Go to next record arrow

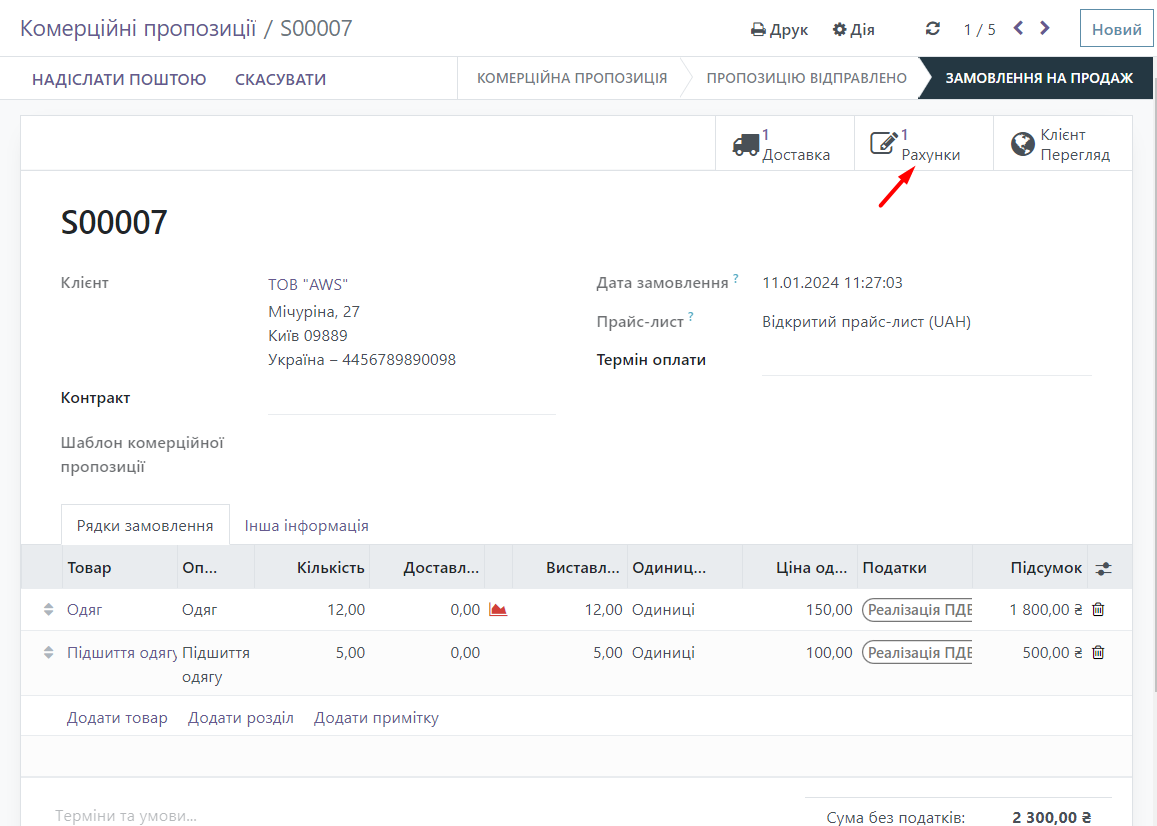point(1045,29)
